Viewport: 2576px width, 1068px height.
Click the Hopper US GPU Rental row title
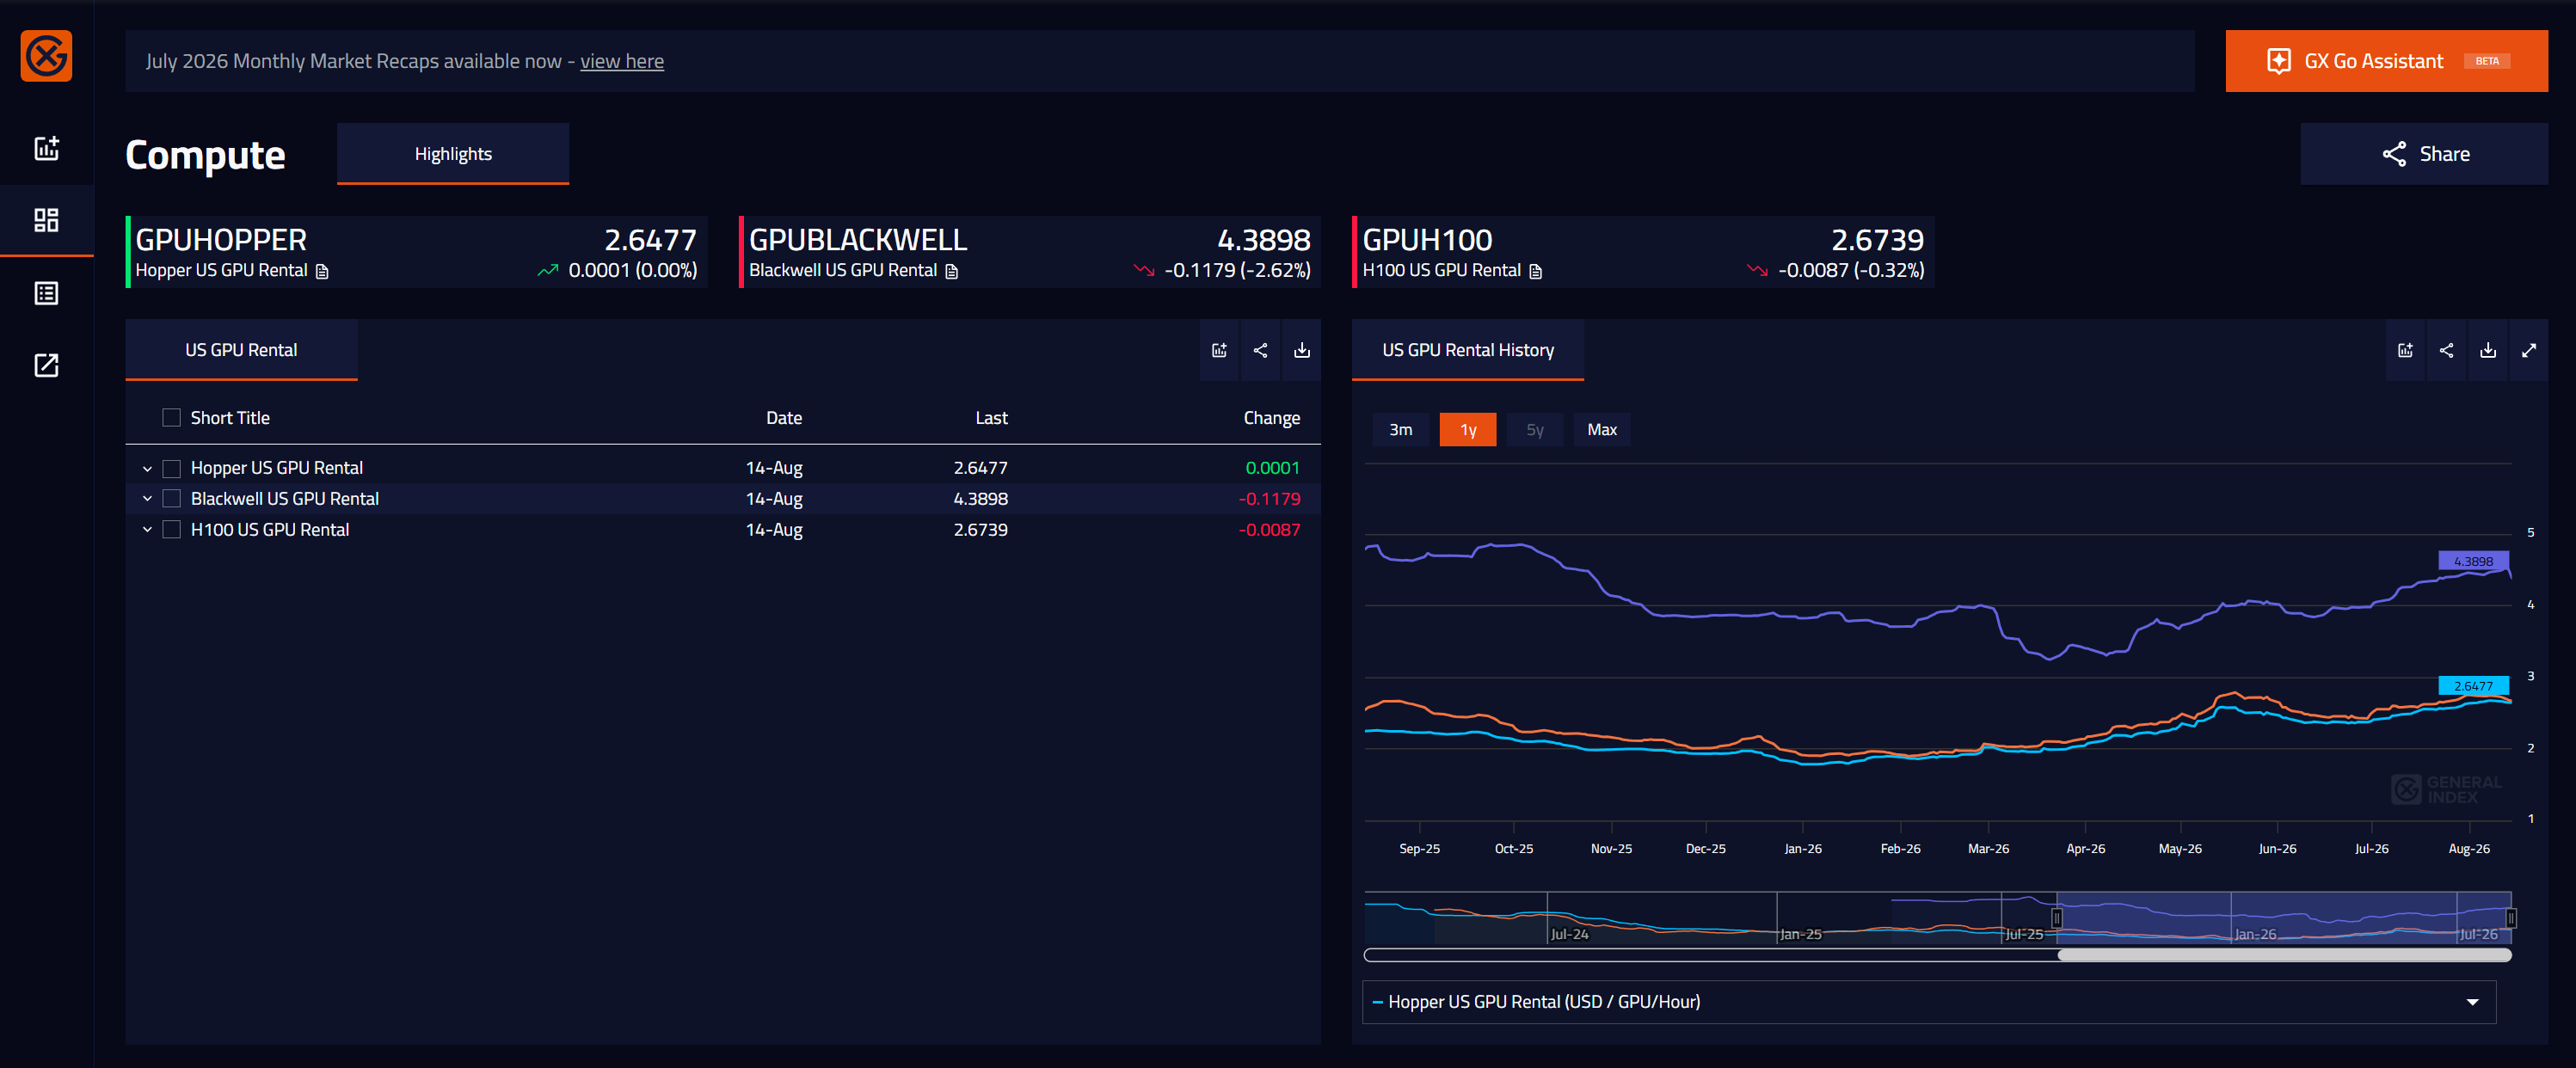coord(277,468)
